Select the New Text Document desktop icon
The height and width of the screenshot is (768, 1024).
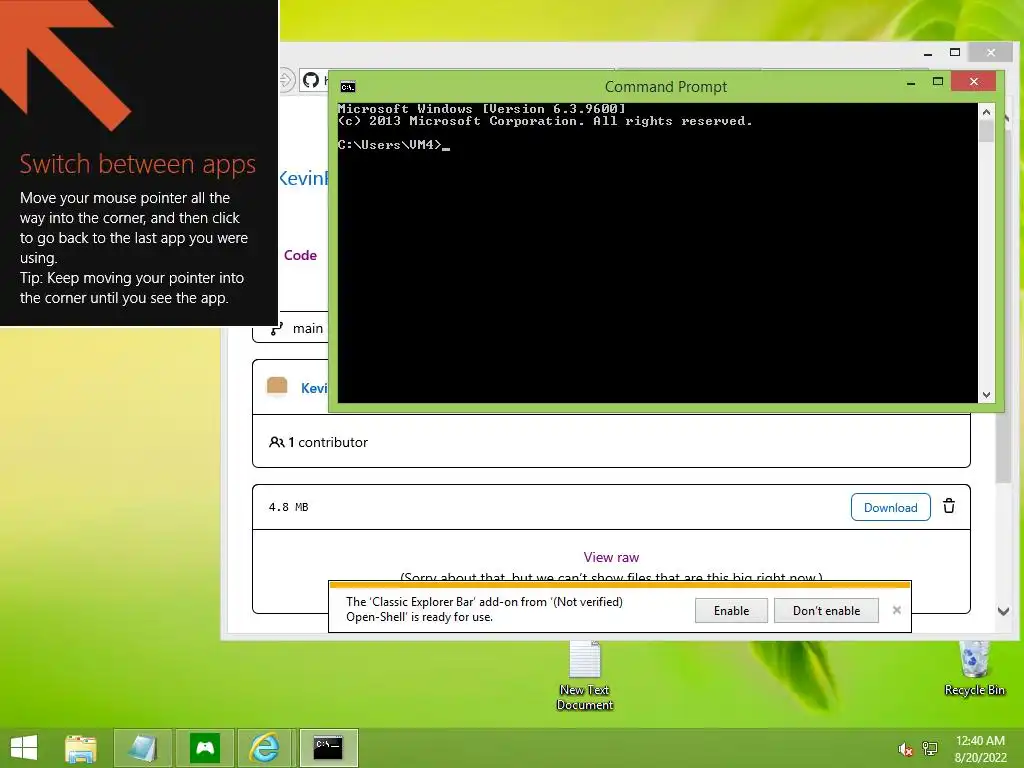click(x=584, y=676)
